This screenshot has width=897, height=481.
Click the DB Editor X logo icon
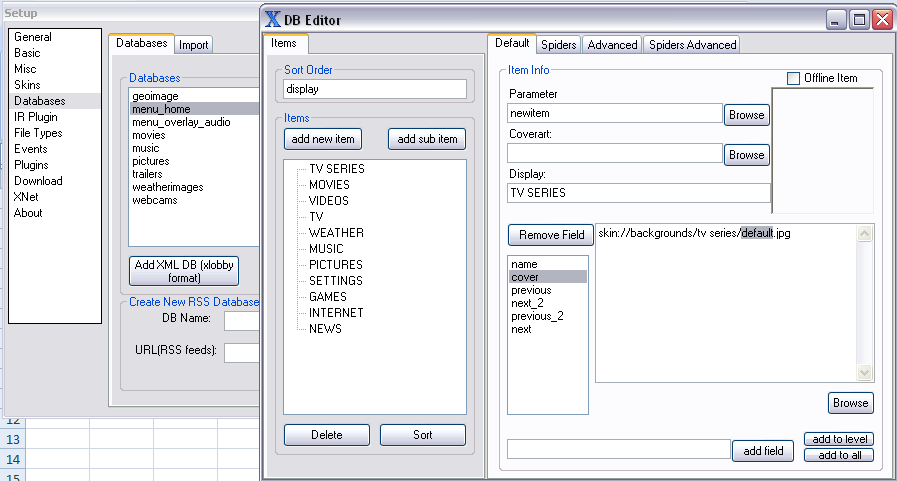coord(273,19)
